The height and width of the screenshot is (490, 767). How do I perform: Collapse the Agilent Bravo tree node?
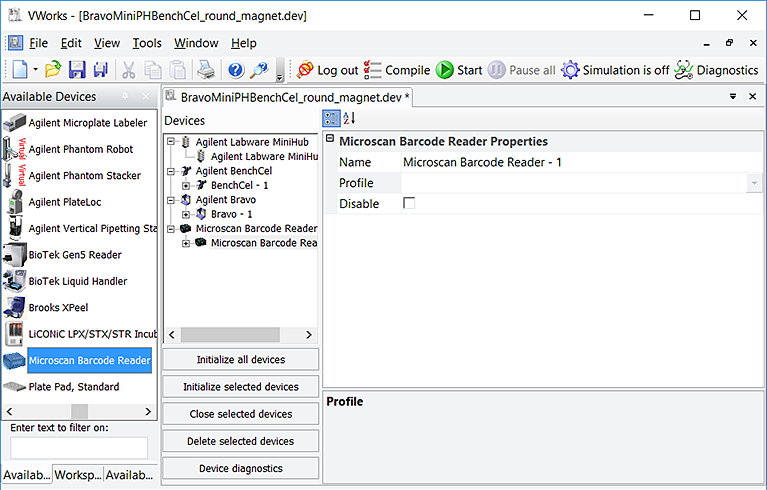[172, 200]
